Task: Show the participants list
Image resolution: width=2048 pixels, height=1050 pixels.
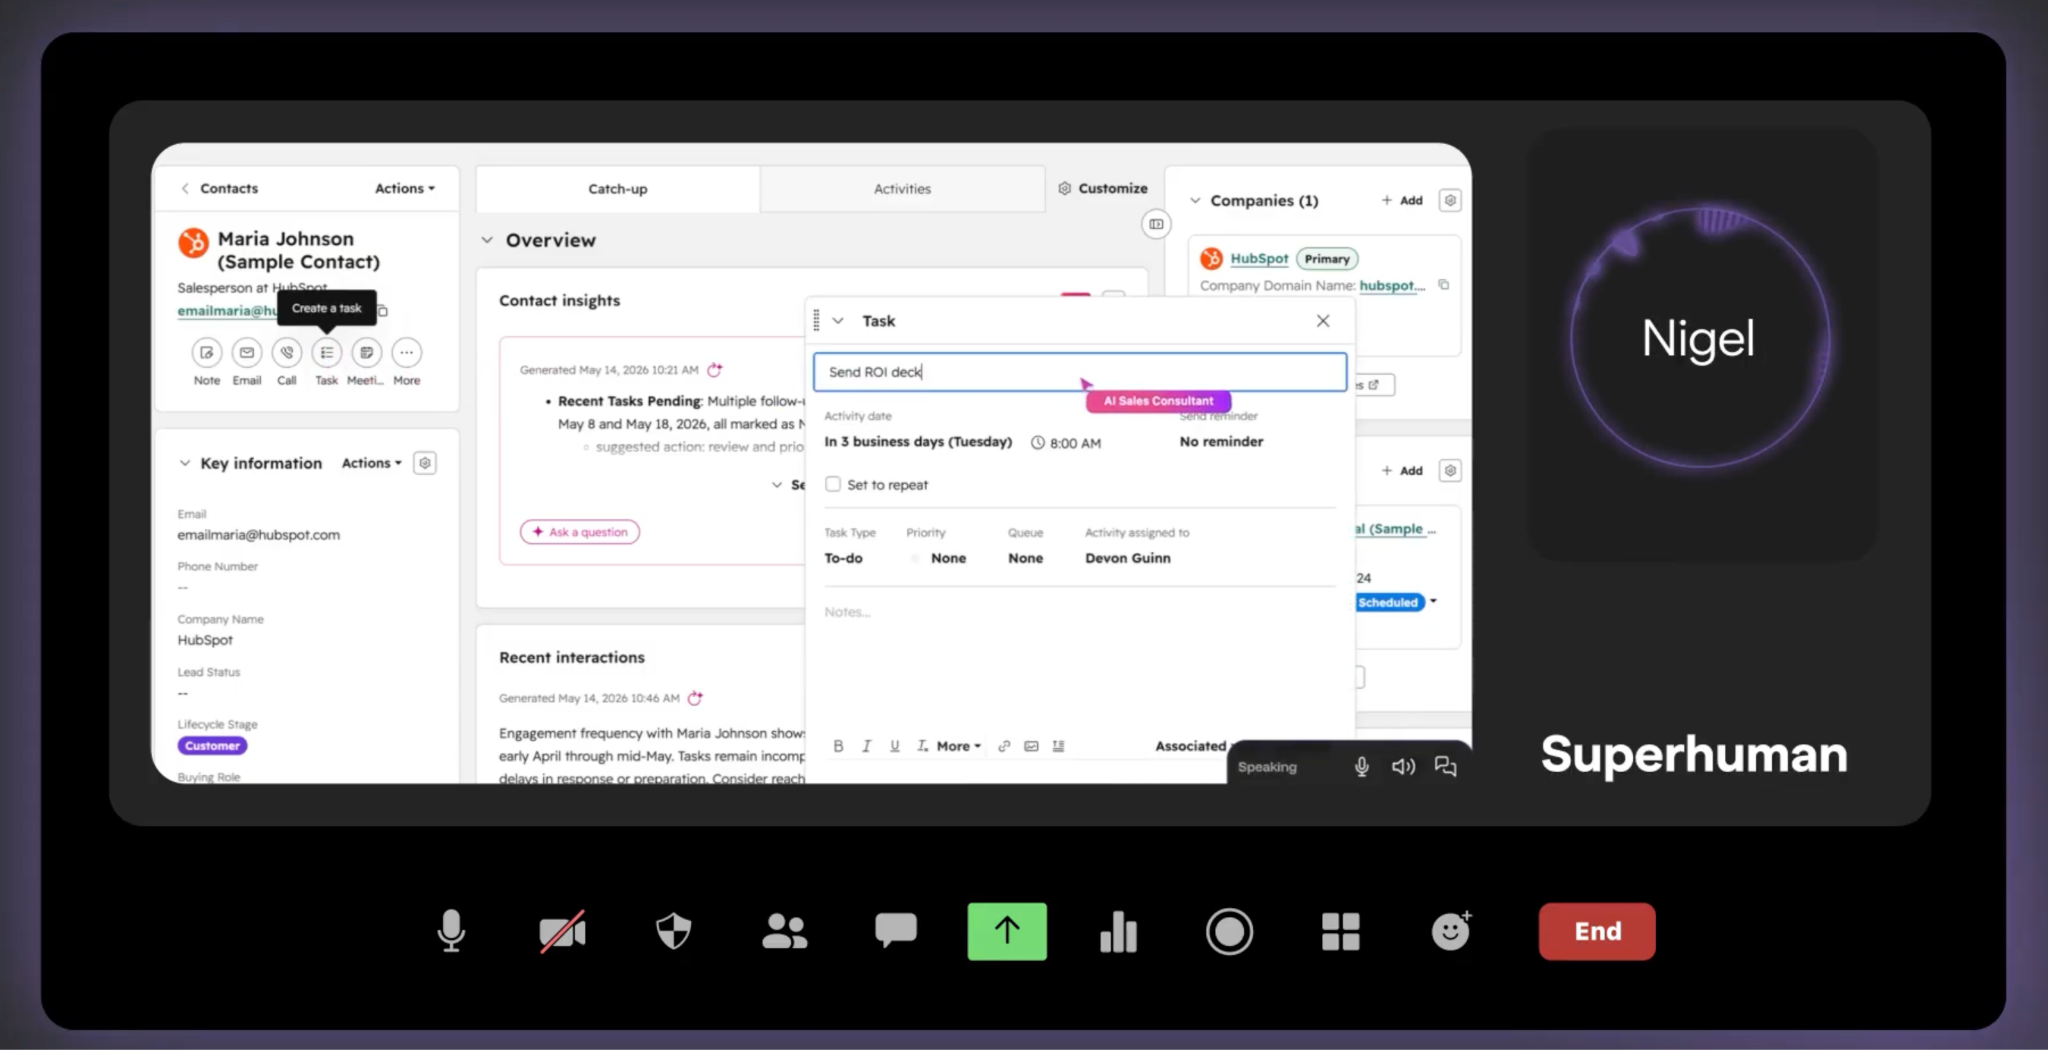Action: (x=784, y=931)
